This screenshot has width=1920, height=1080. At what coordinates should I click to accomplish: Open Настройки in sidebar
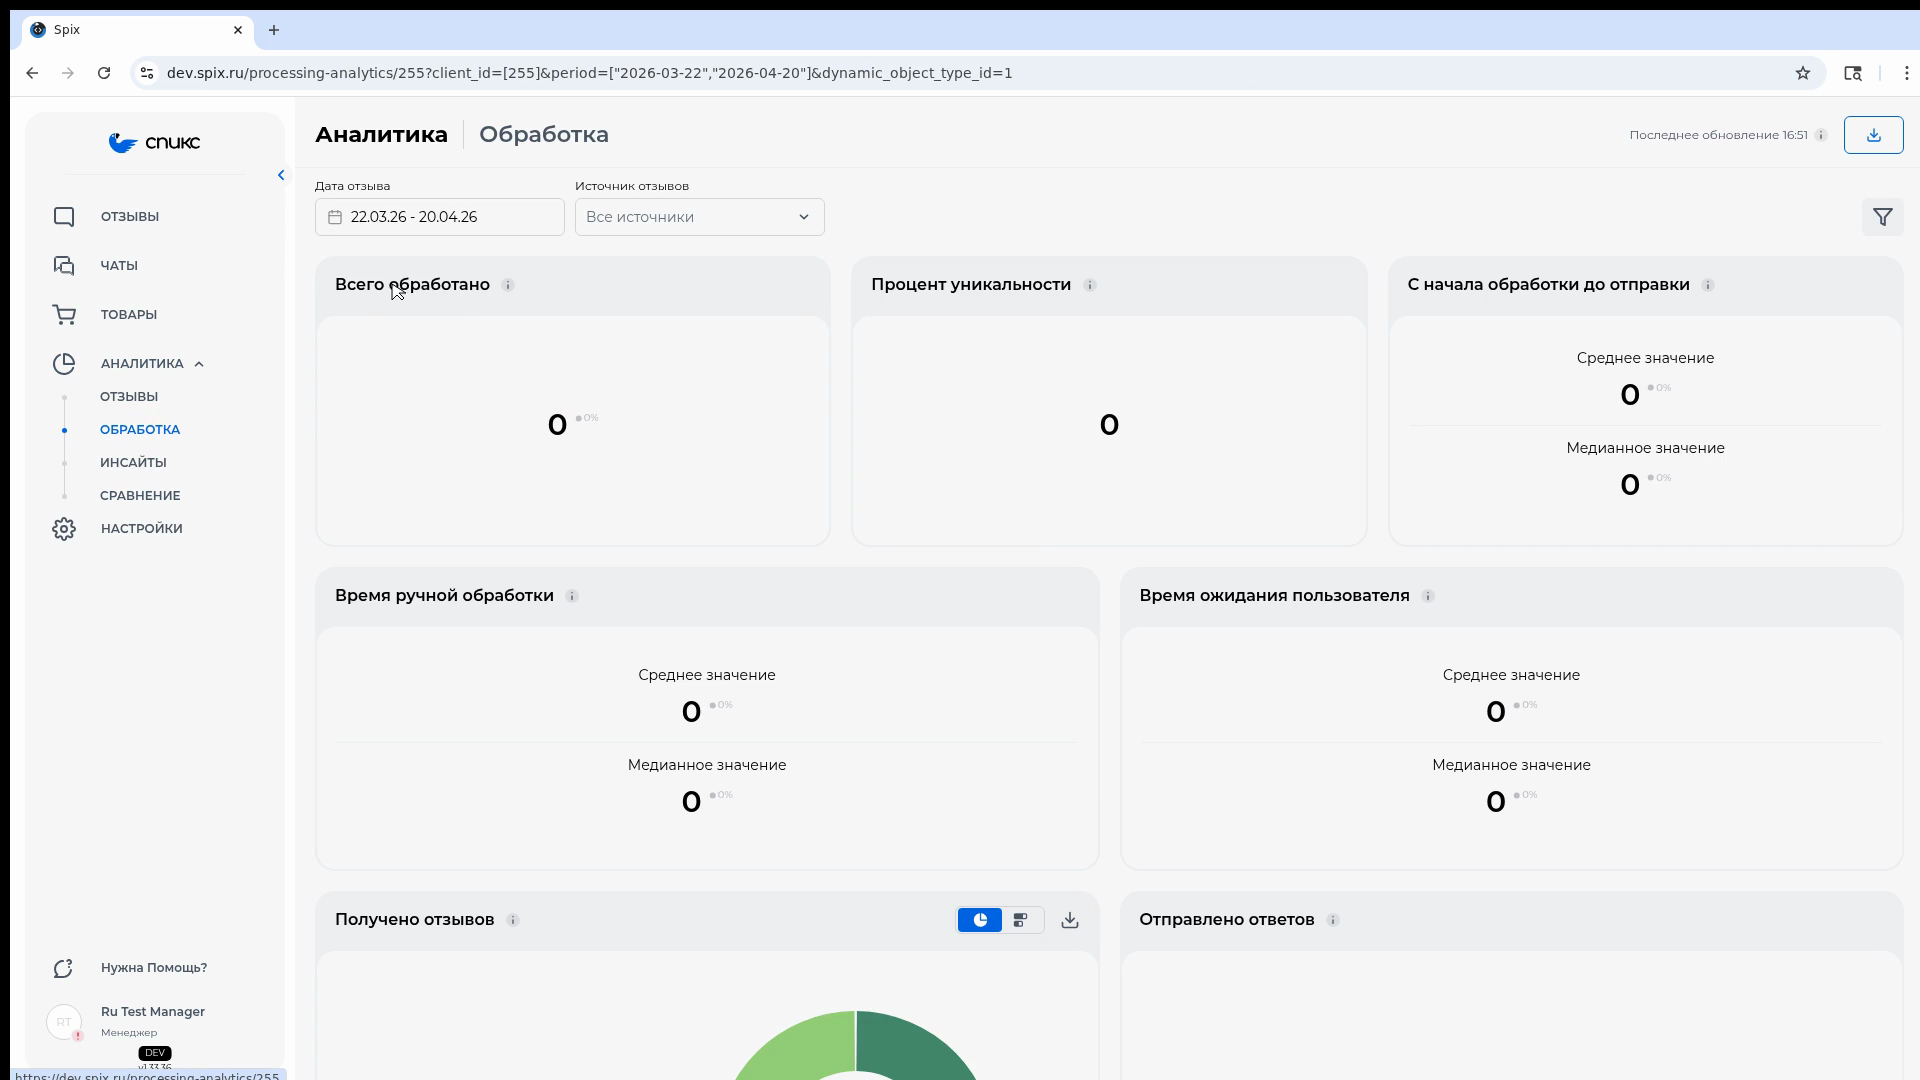click(x=141, y=529)
